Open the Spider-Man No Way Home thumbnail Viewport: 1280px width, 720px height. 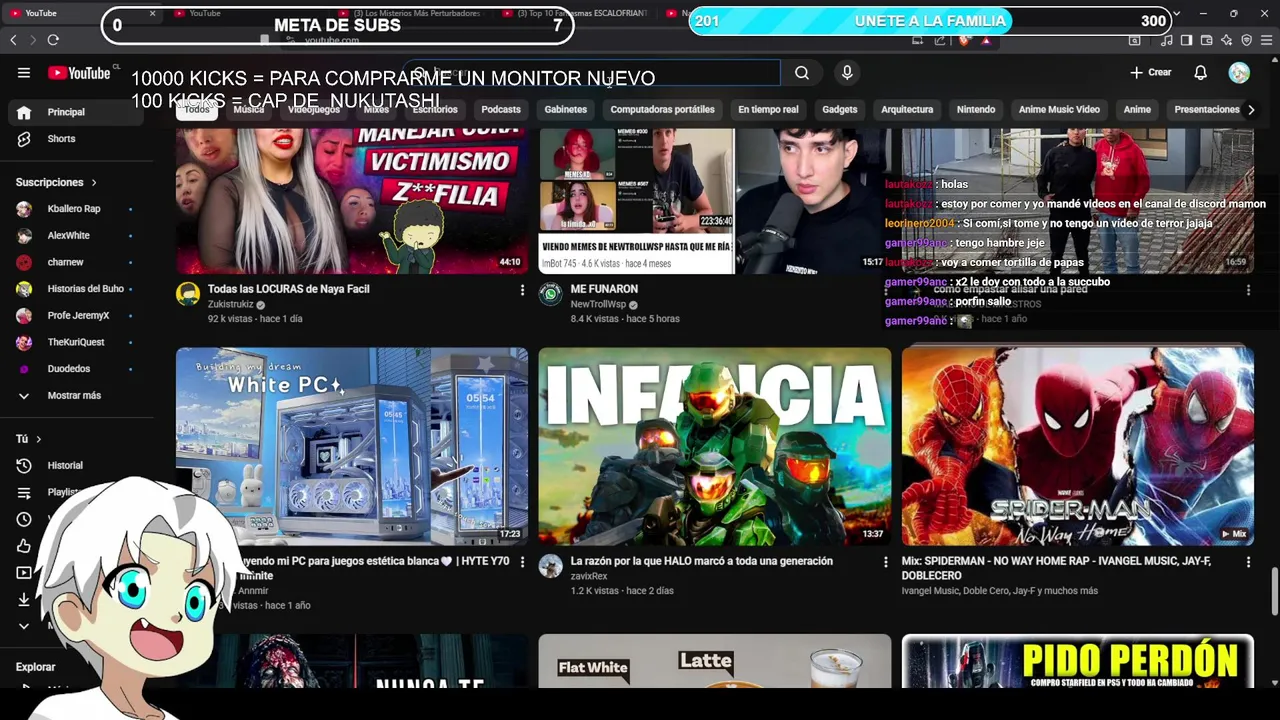point(1077,446)
